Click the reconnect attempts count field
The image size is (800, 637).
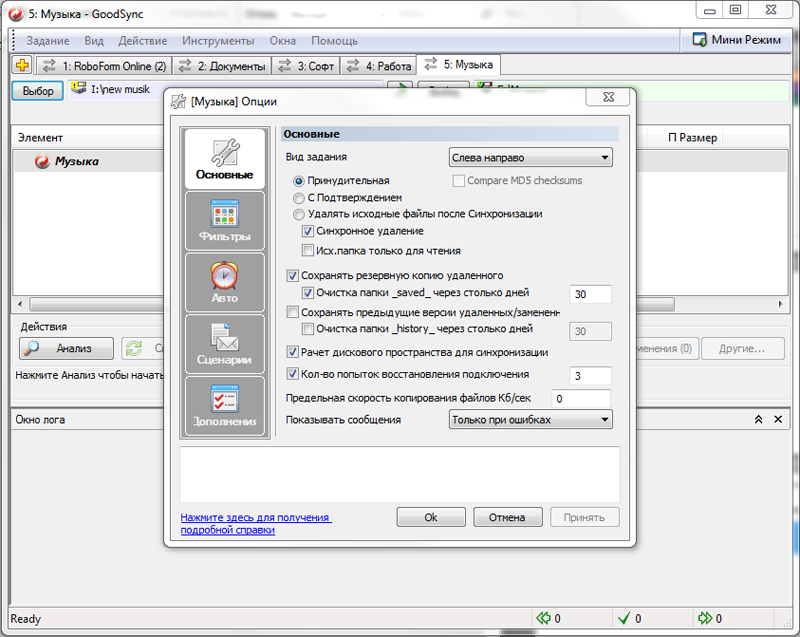coord(590,376)
